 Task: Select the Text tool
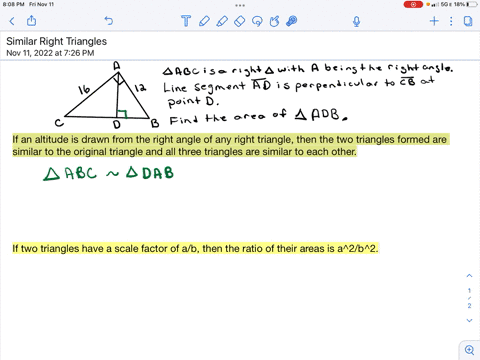[186, 21]
